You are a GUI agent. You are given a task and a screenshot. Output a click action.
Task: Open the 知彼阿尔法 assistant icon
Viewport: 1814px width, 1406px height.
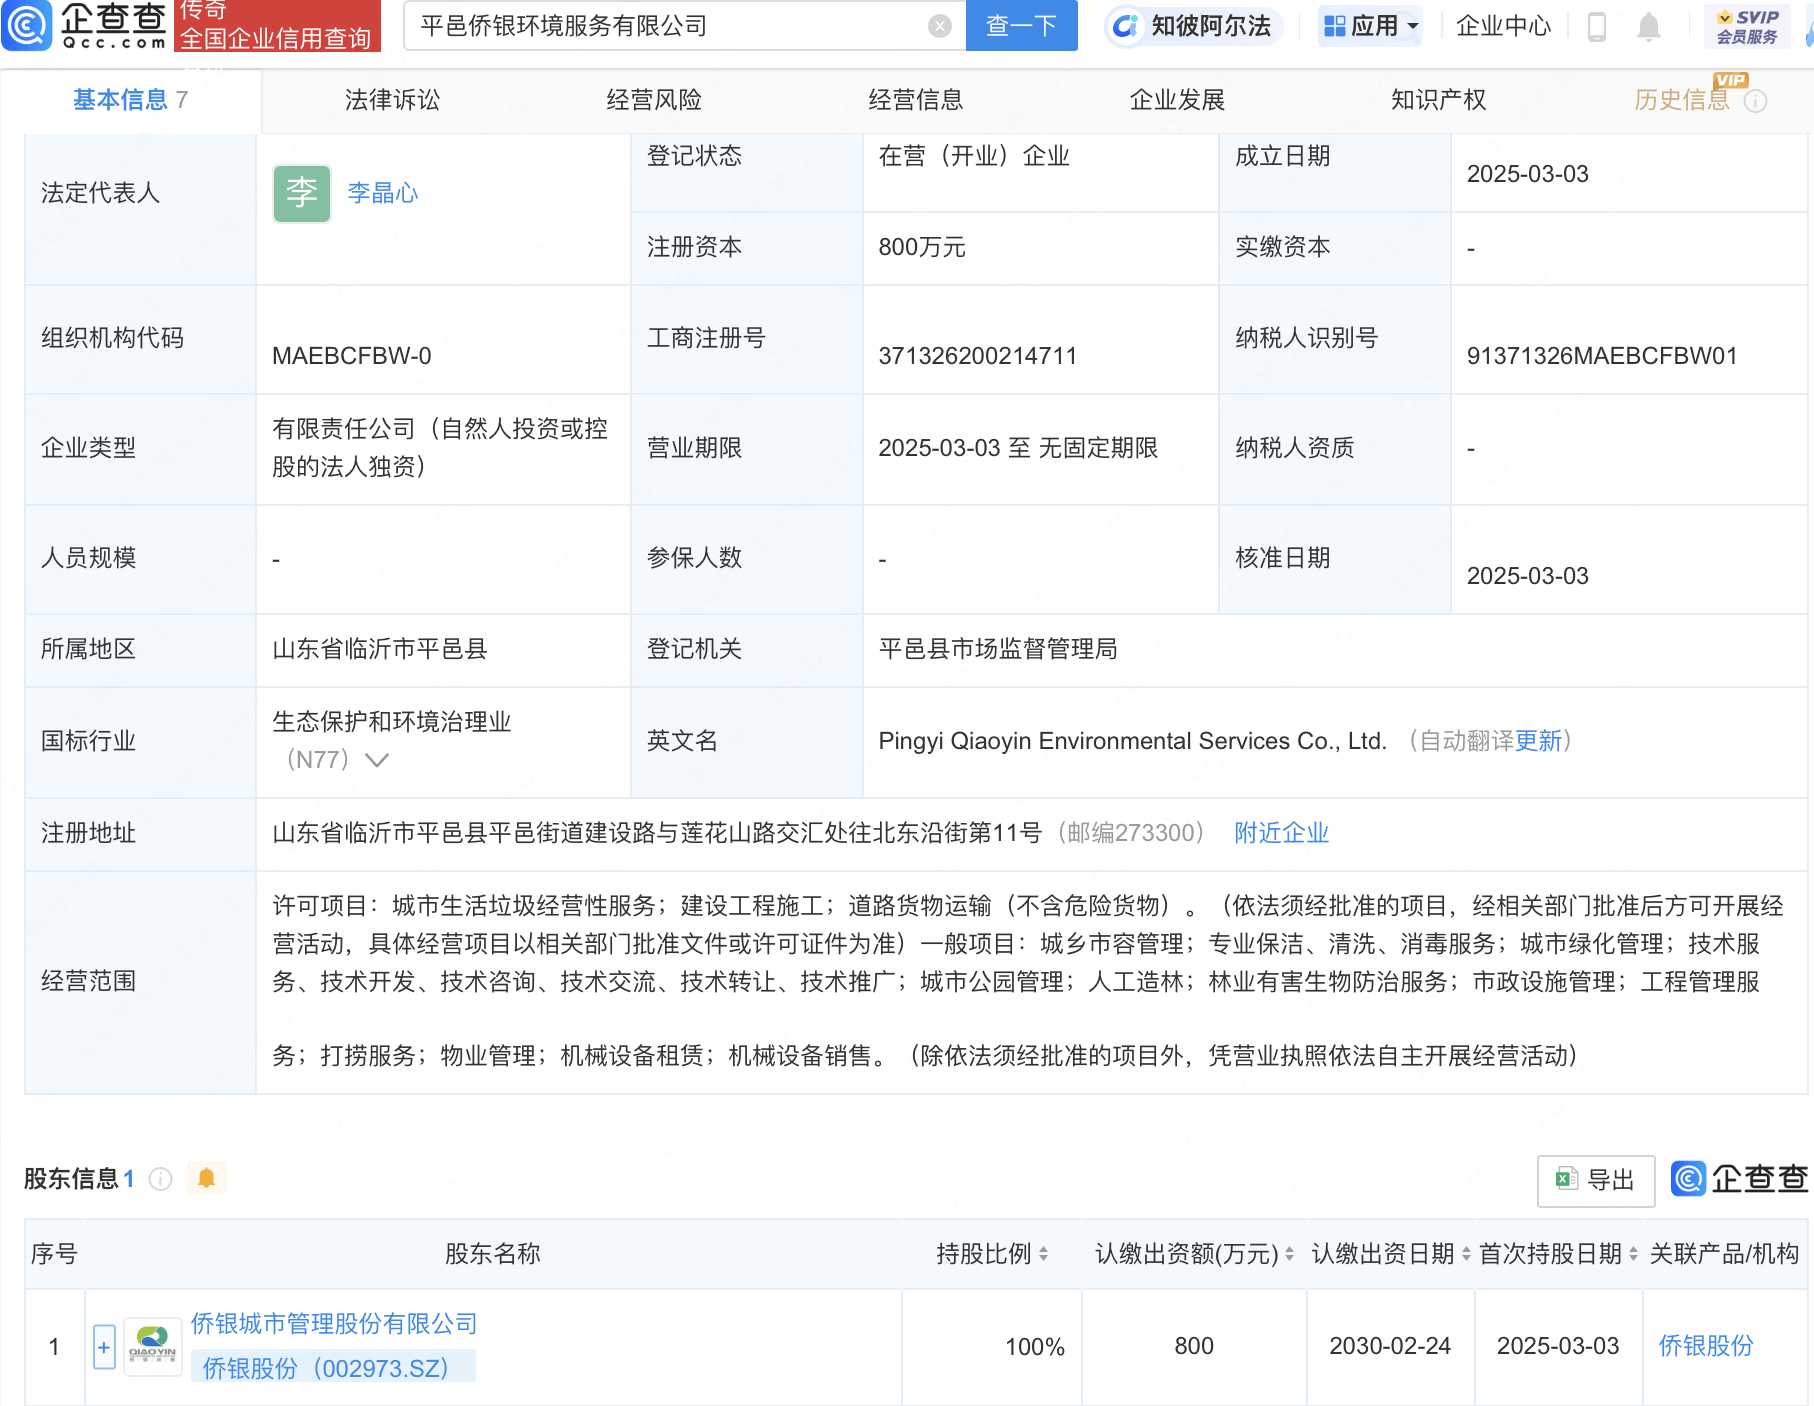tap(1125, 26)
